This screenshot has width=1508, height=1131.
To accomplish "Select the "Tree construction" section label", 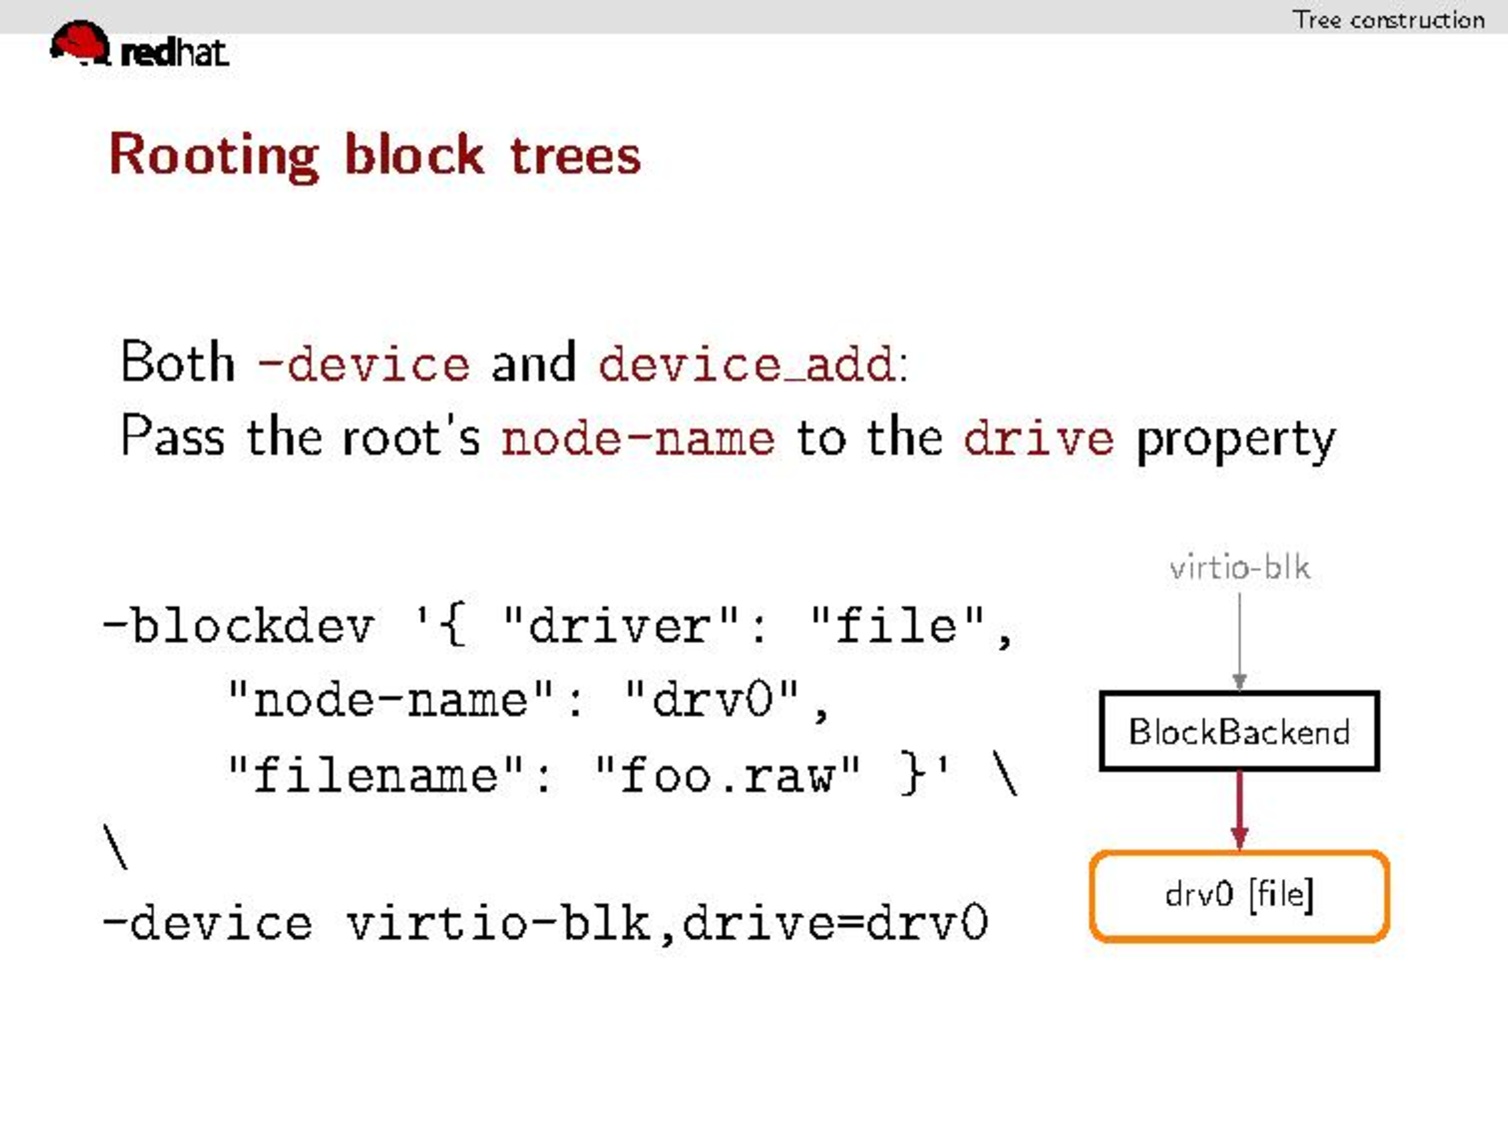I will pos(1387,19).
